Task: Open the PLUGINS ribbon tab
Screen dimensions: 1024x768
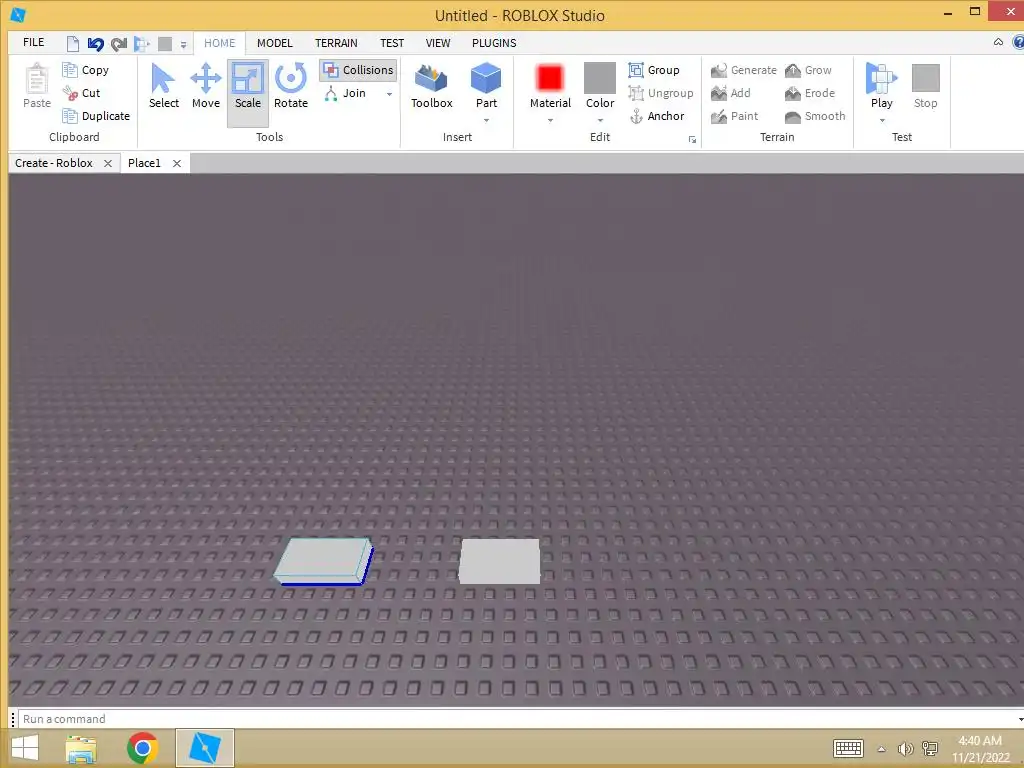Action: 494,43
